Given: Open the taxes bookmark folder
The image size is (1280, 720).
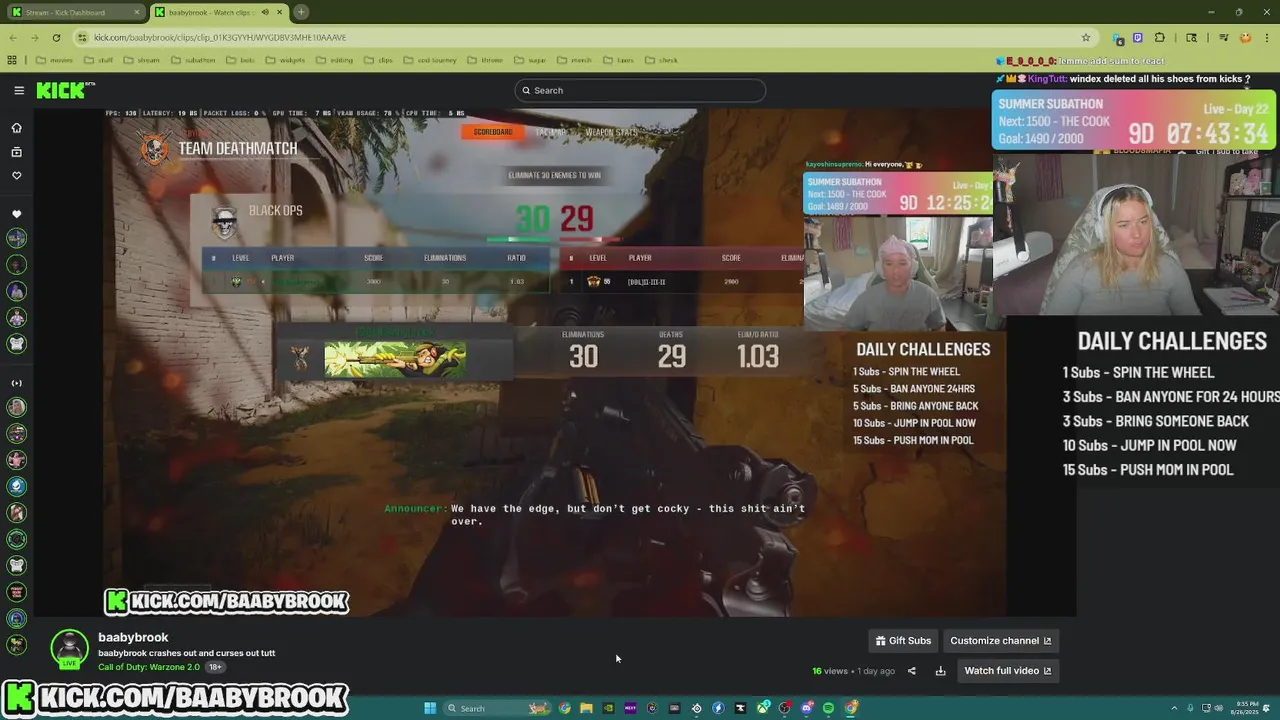Looking at the screenshot, I should coord(618,60).
